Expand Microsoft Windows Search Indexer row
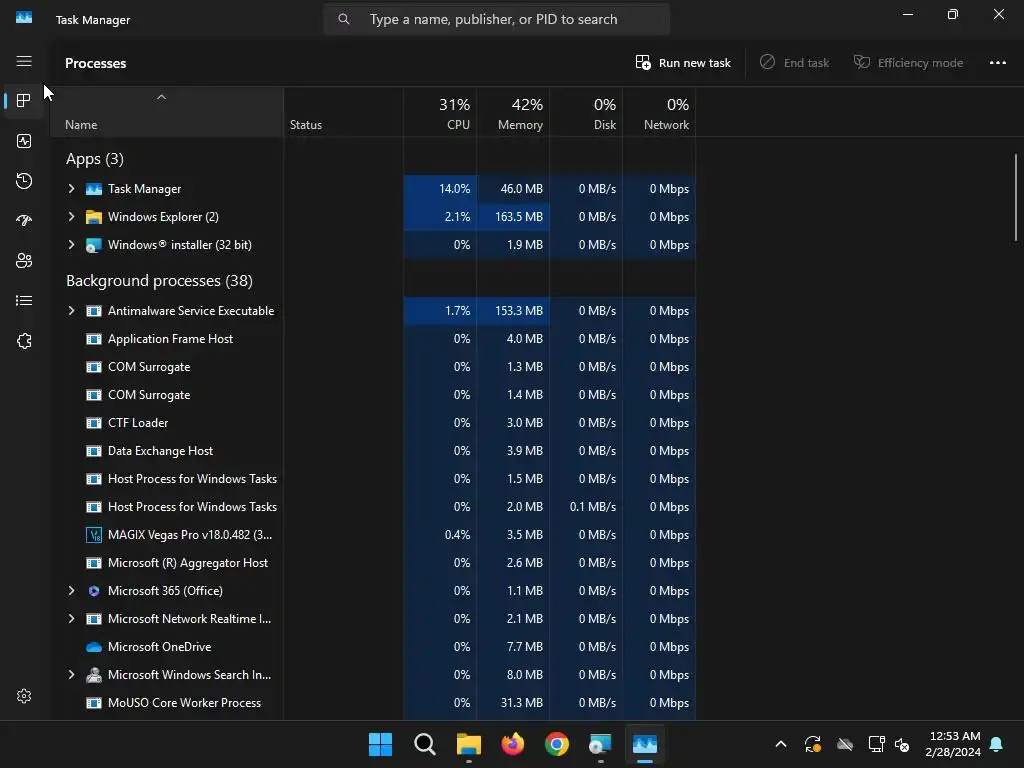 [71, 675]
